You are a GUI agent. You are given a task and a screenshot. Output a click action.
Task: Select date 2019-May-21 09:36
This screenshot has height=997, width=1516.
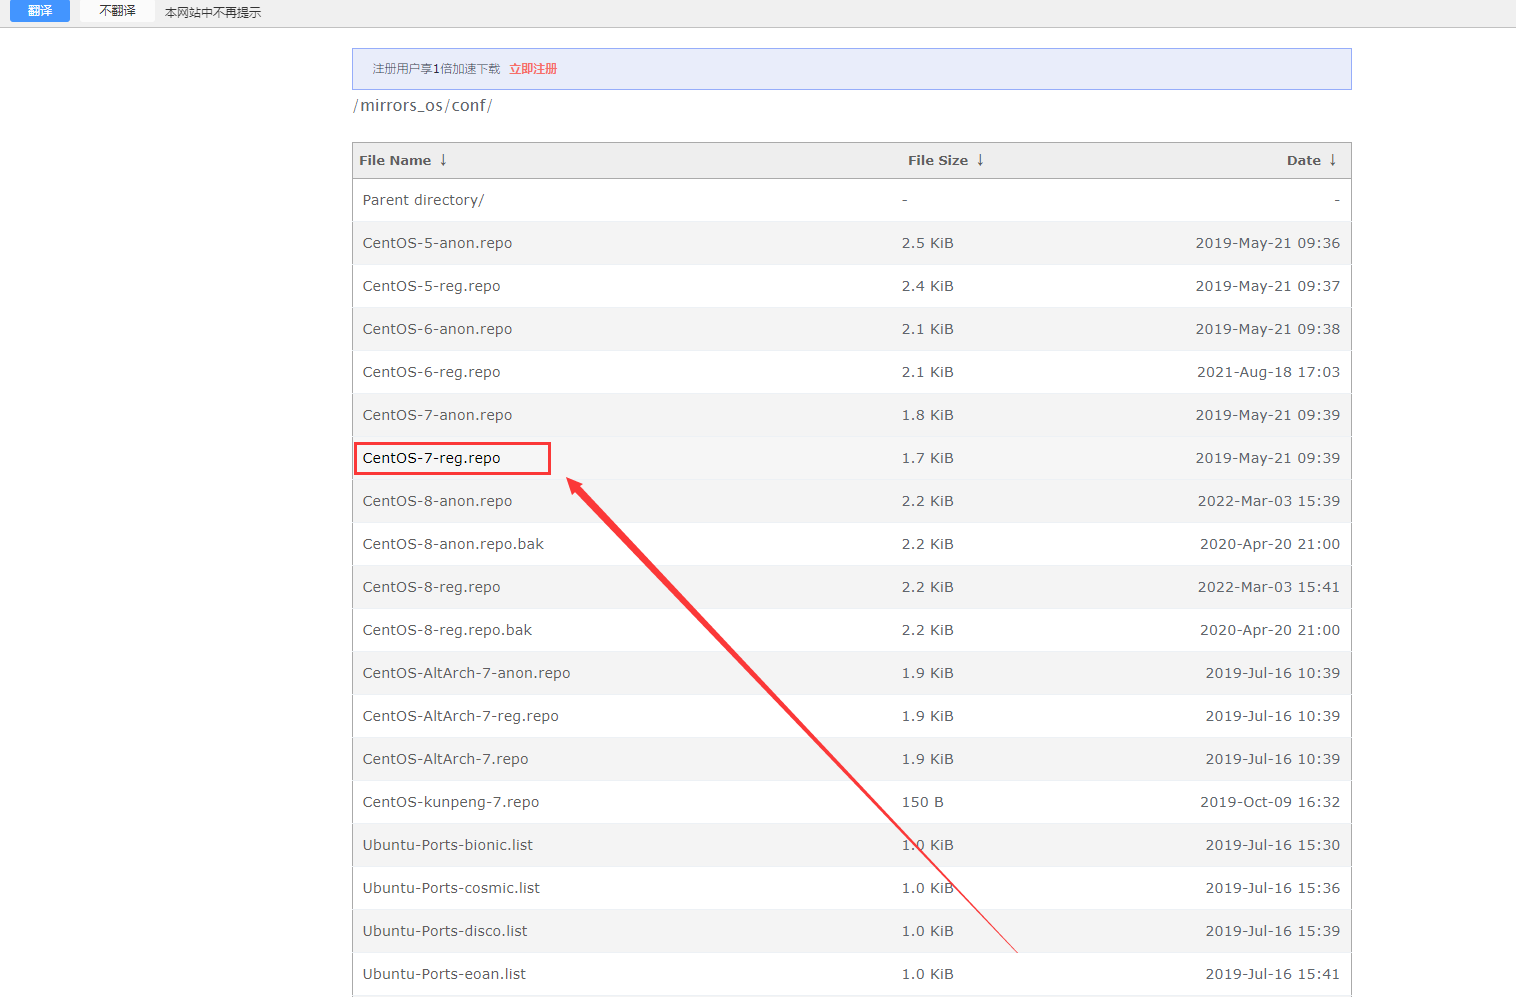point(1267,243)
